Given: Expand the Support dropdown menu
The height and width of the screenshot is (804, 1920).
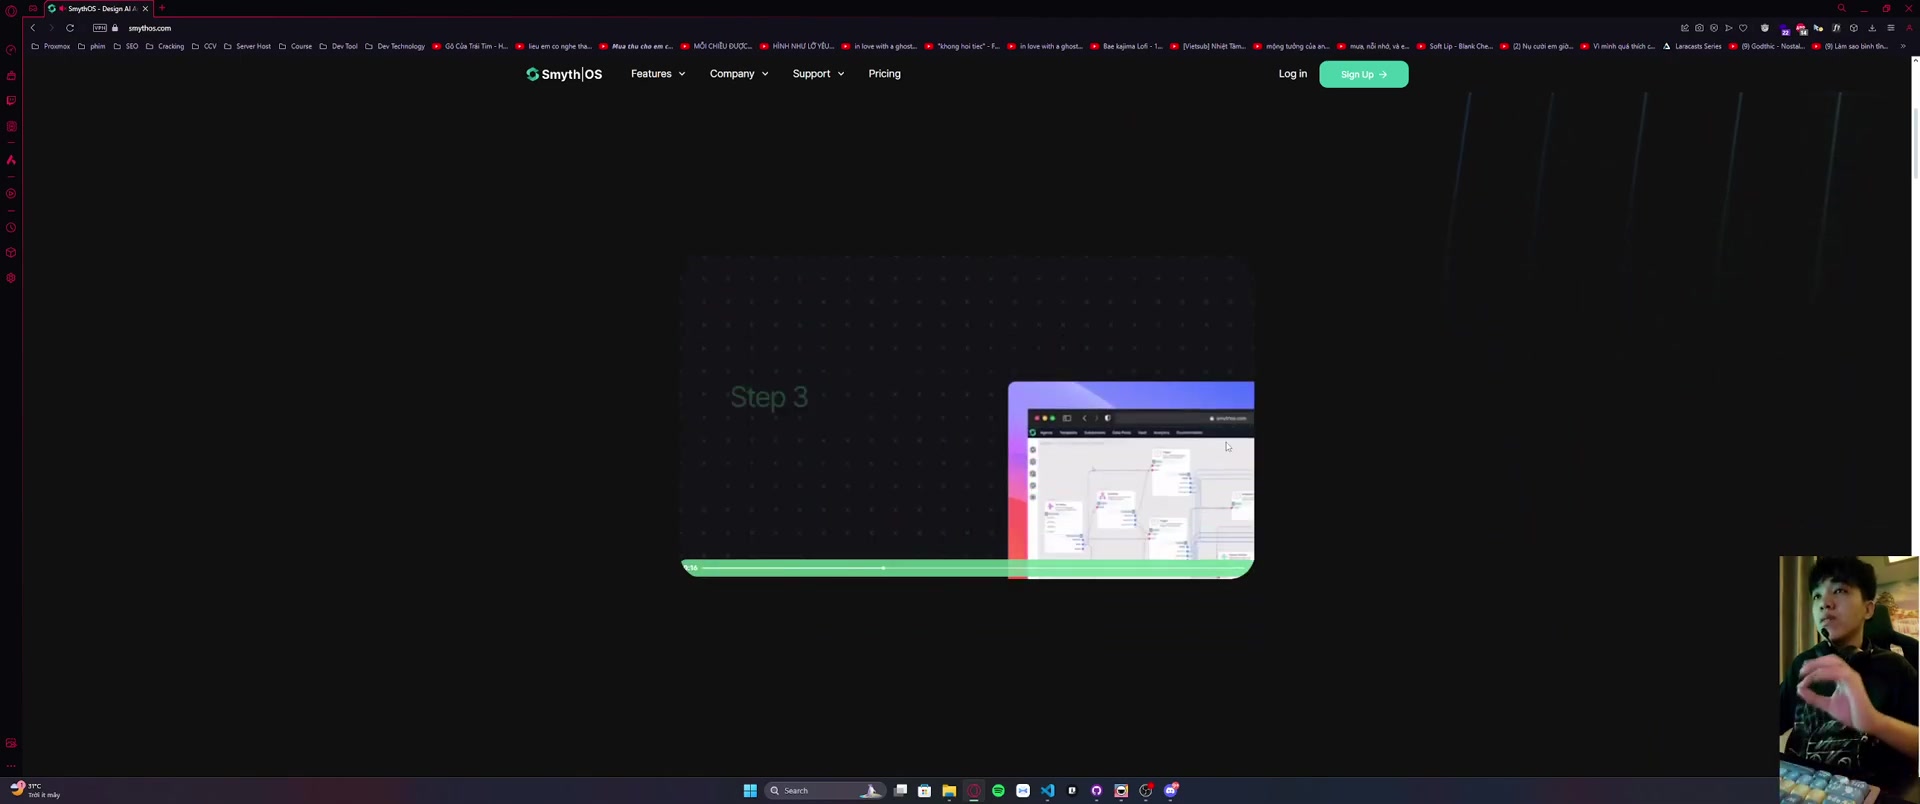Looking at the screenshot, I should click(818, 74).
